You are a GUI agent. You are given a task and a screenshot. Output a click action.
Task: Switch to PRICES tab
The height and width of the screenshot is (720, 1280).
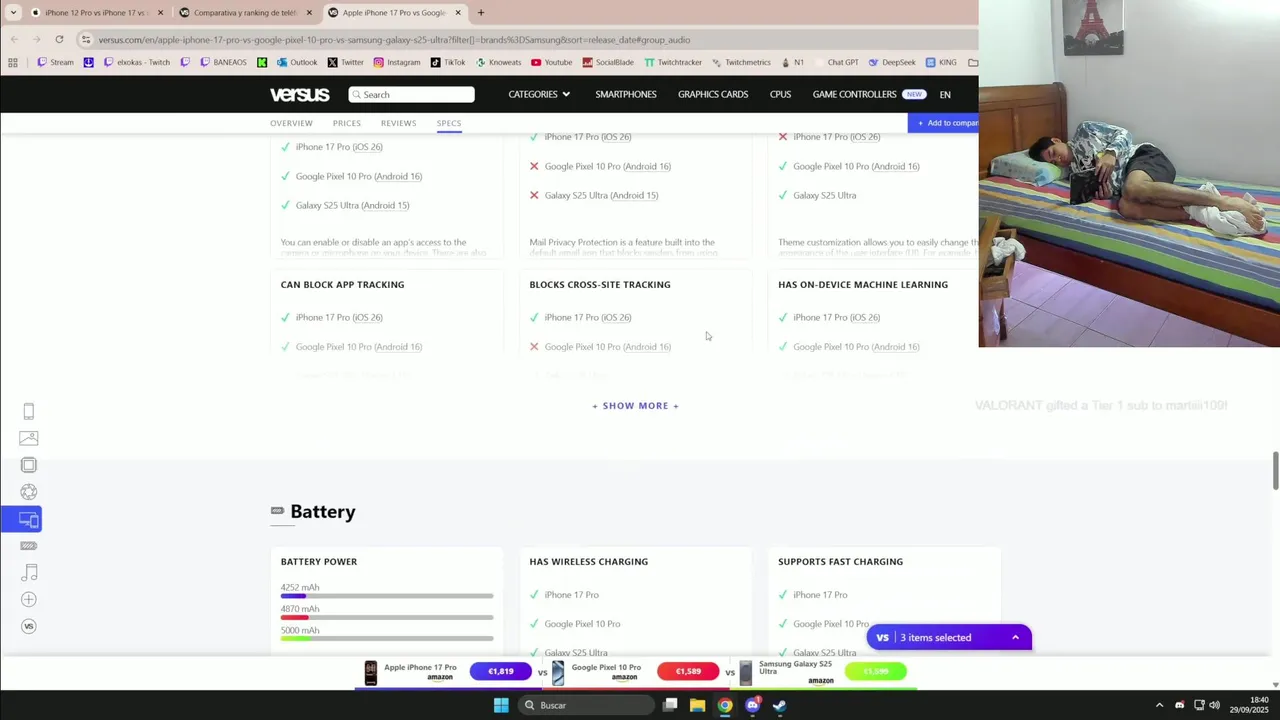[x=347, y=123]
